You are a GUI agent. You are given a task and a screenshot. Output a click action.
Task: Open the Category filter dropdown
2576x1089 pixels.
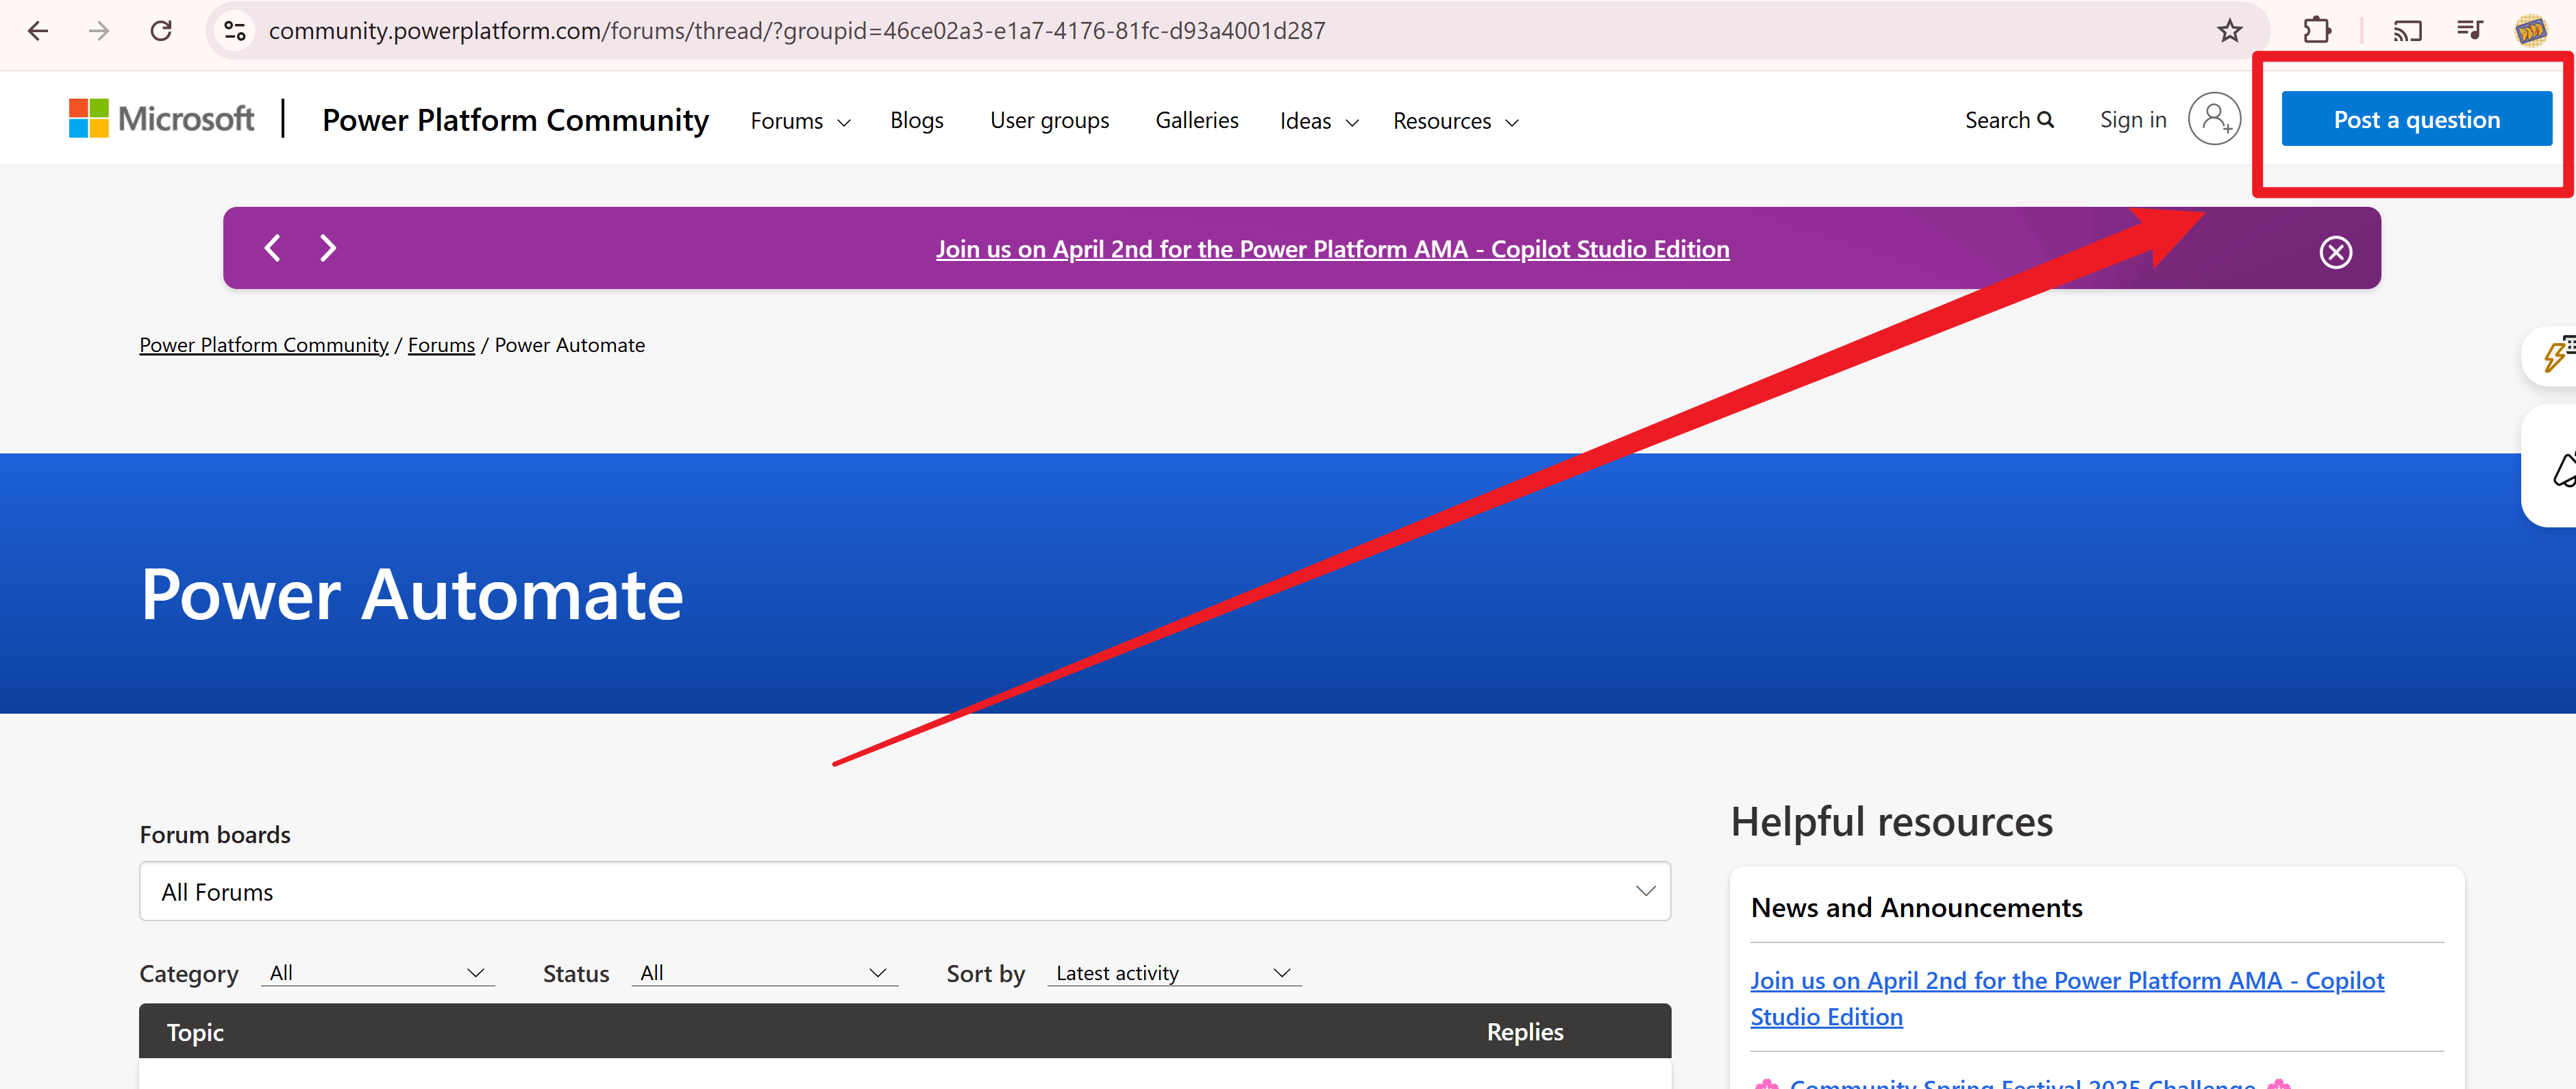377,973
